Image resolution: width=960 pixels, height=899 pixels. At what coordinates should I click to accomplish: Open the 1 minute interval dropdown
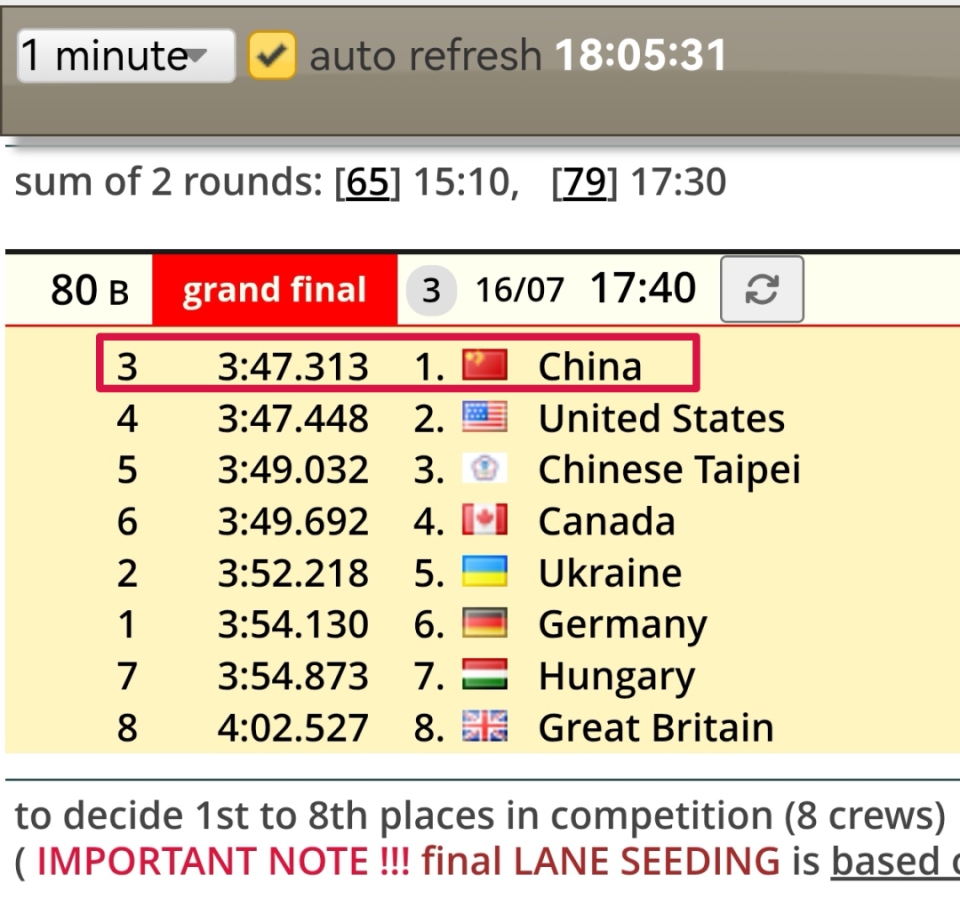tap(126, 55)
